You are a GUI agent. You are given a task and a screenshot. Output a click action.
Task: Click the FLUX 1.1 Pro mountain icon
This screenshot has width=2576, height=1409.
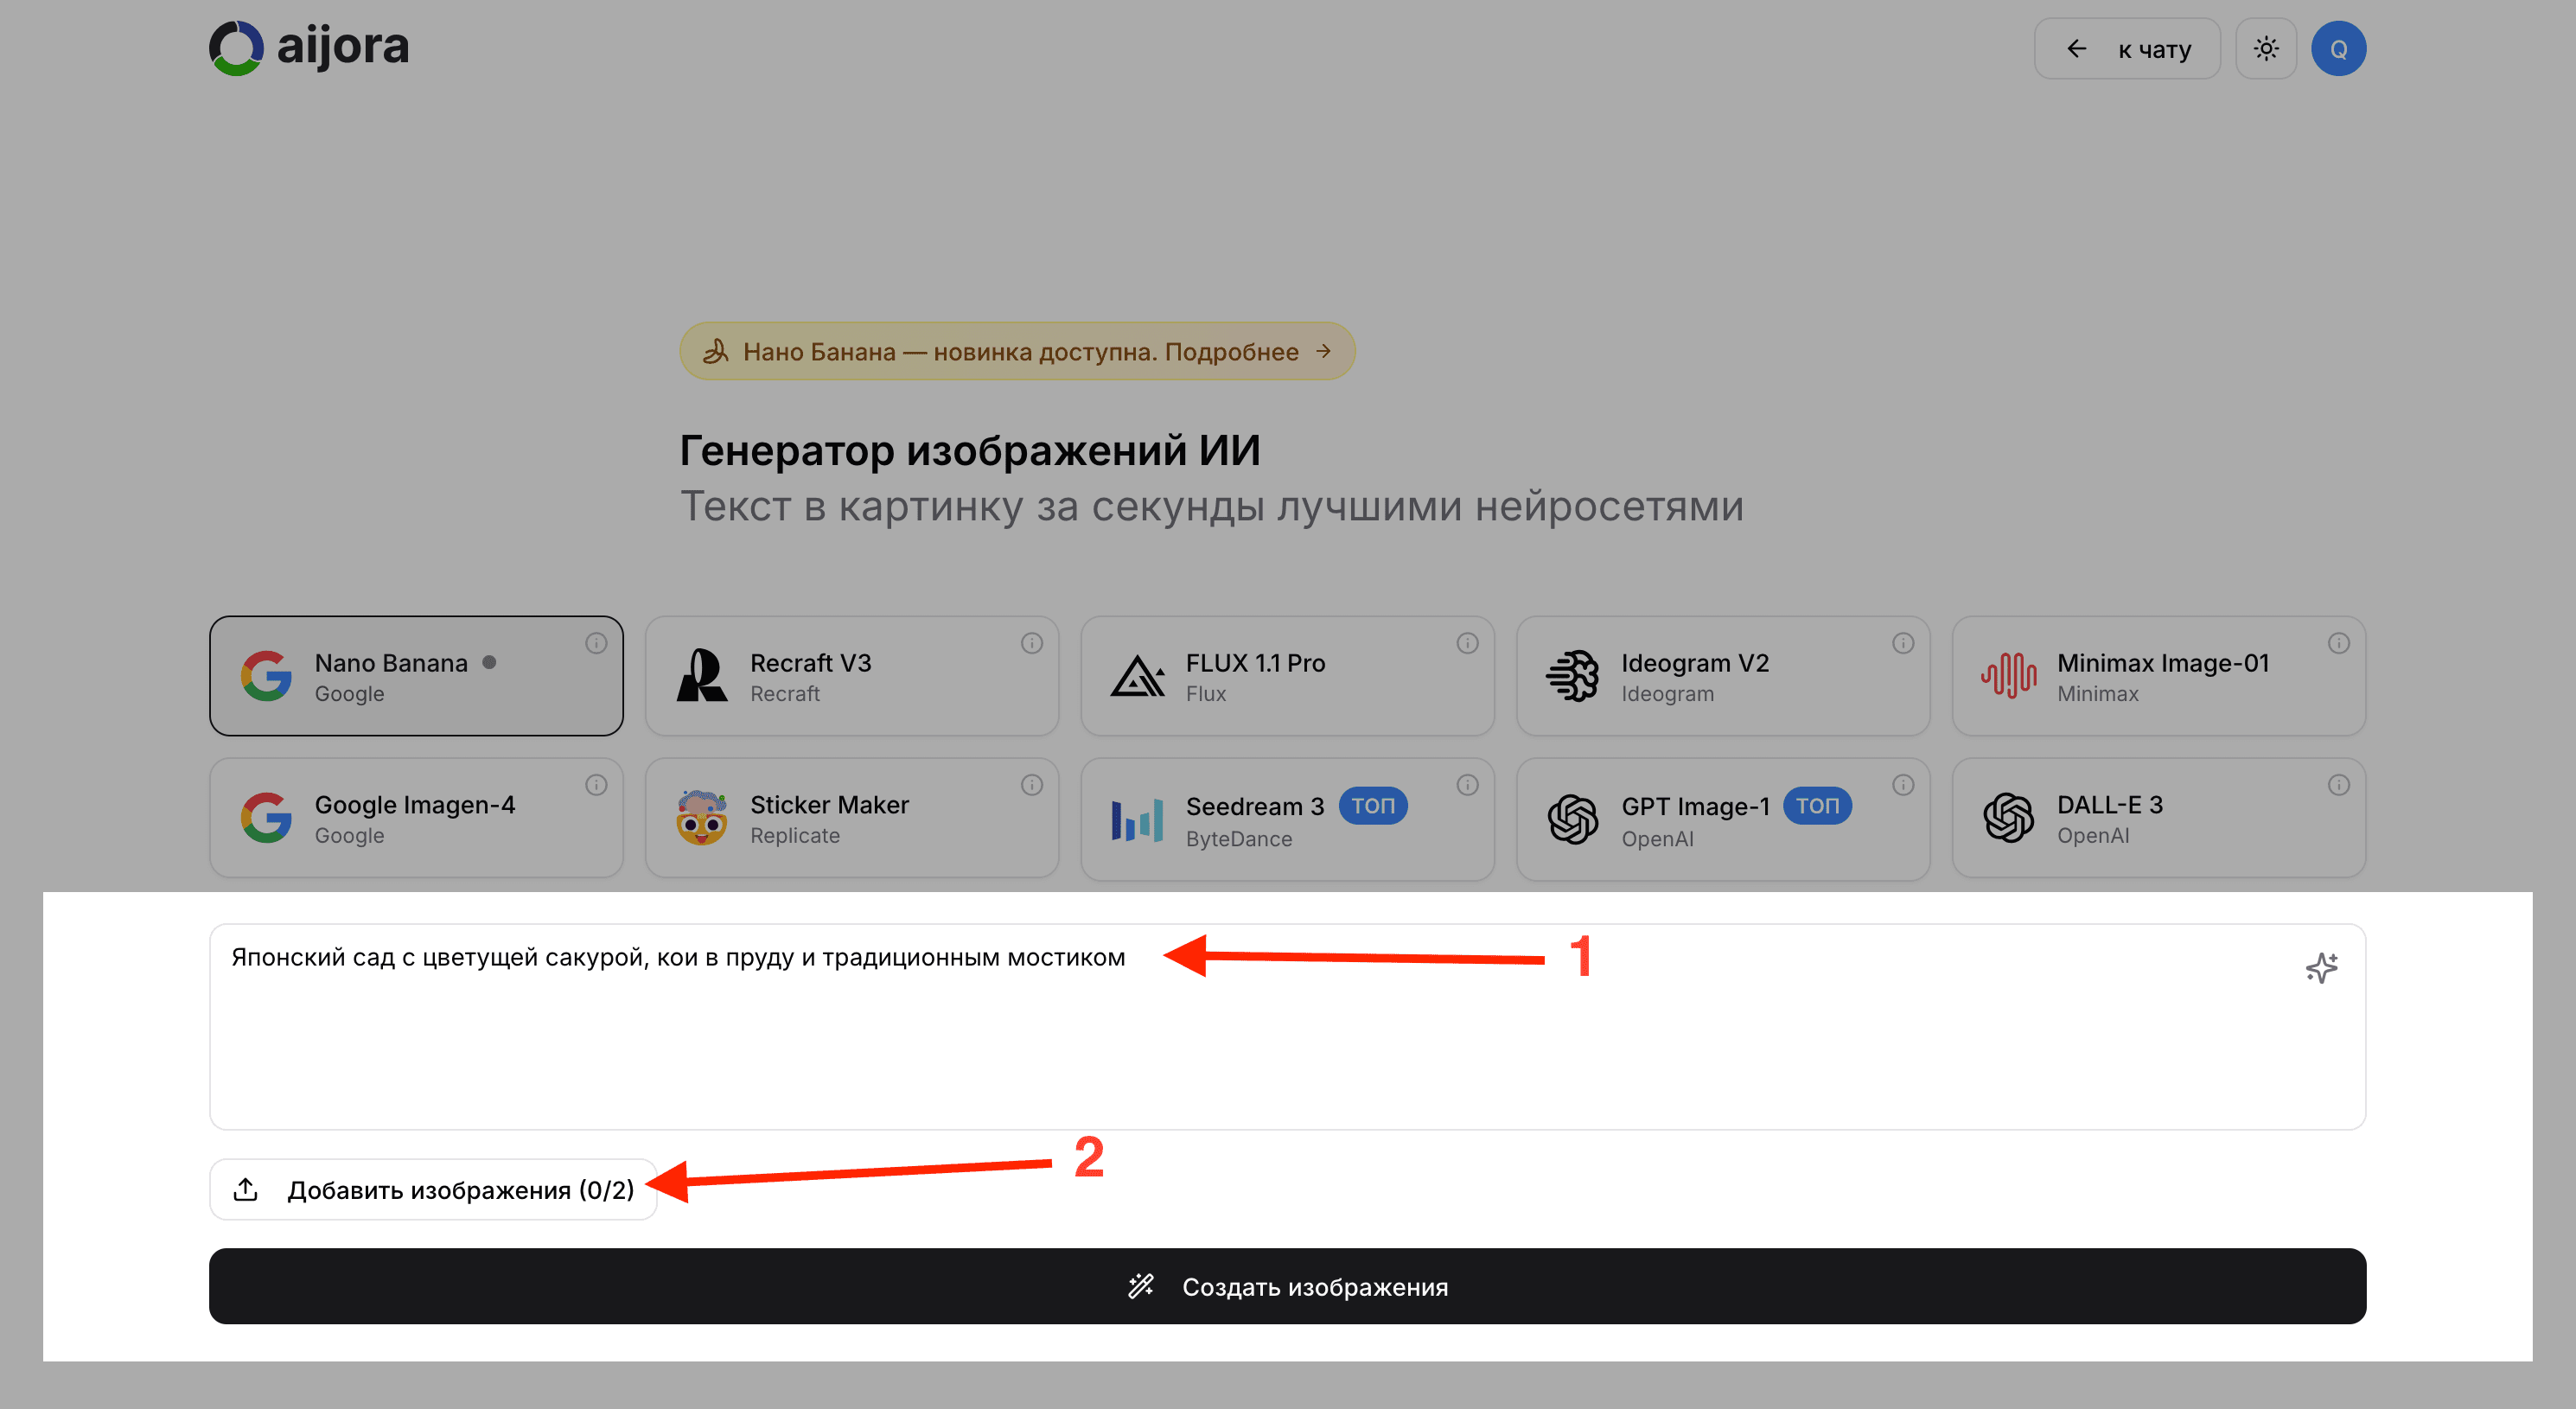1139,676
